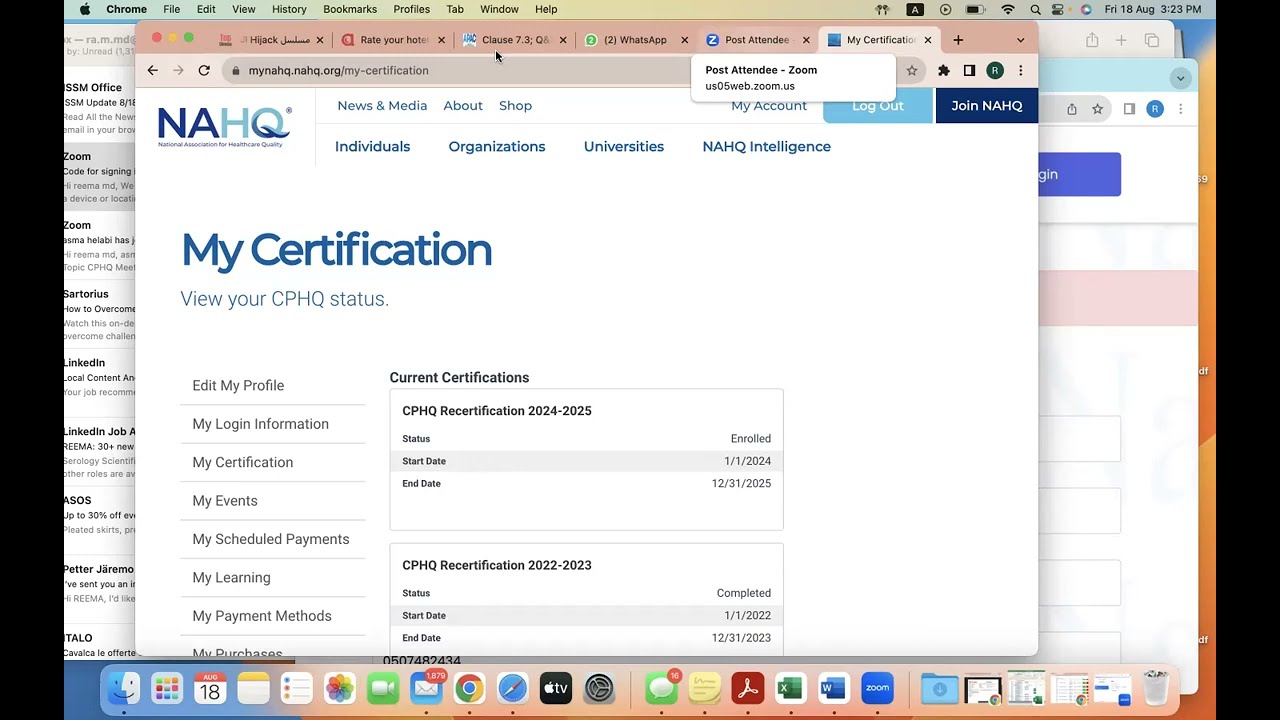Open Safari from the dock
Viewport: 1280px width, 720px height.
(512, 688)
